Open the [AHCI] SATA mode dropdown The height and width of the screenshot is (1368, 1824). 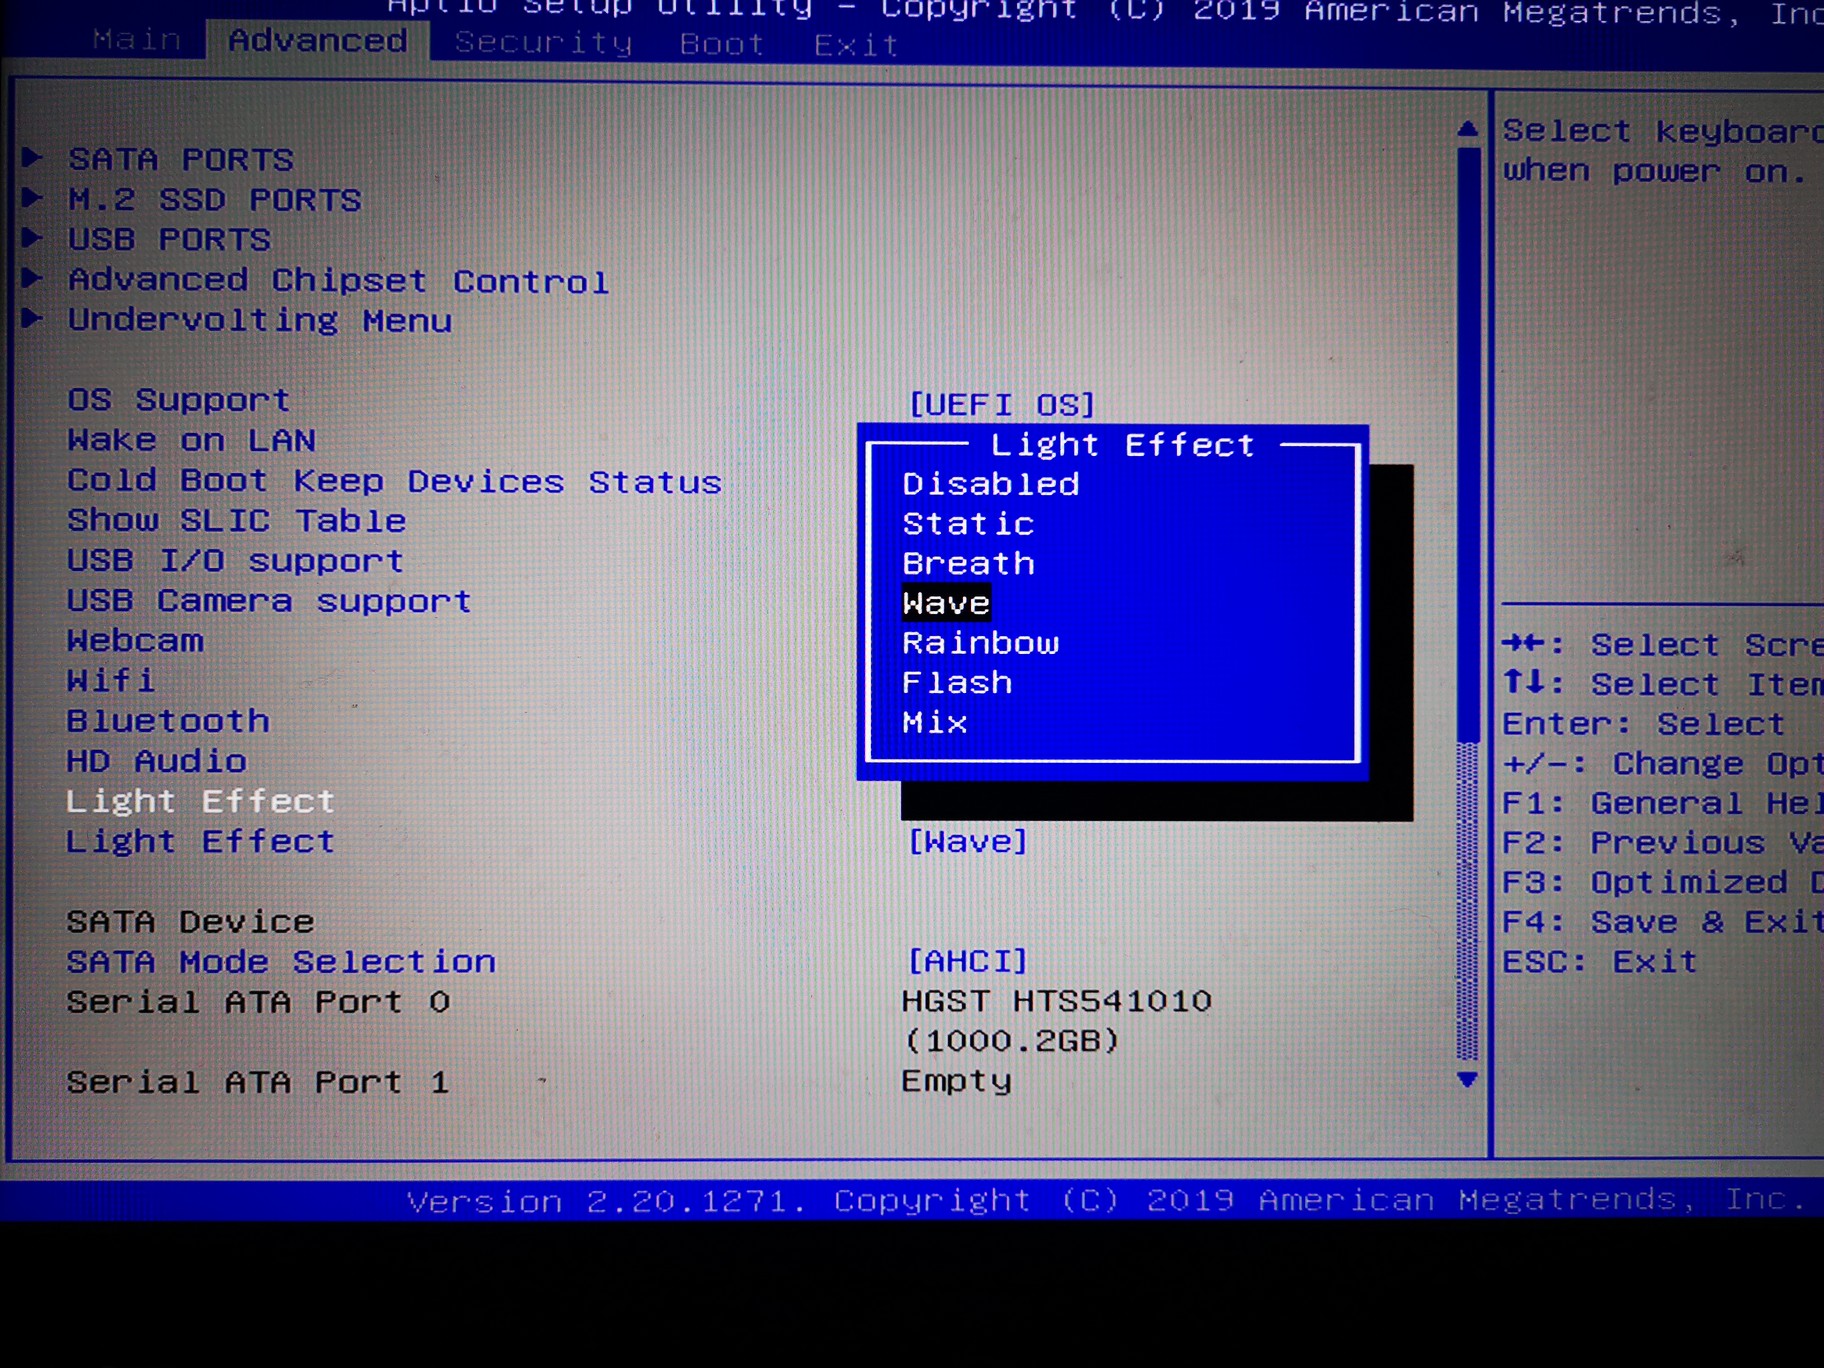click(x=967, y=961)
